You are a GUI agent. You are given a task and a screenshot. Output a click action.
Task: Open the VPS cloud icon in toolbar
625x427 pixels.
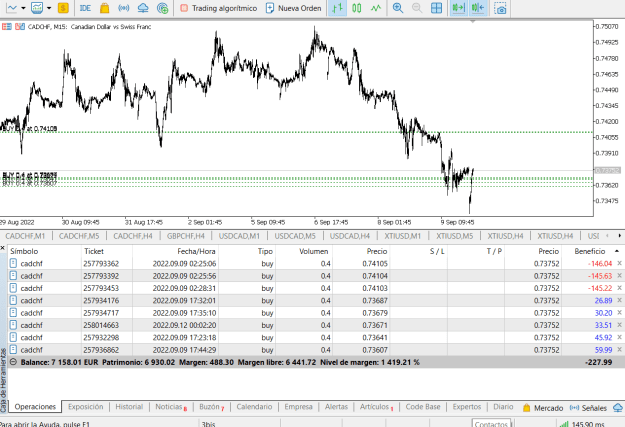143,8
